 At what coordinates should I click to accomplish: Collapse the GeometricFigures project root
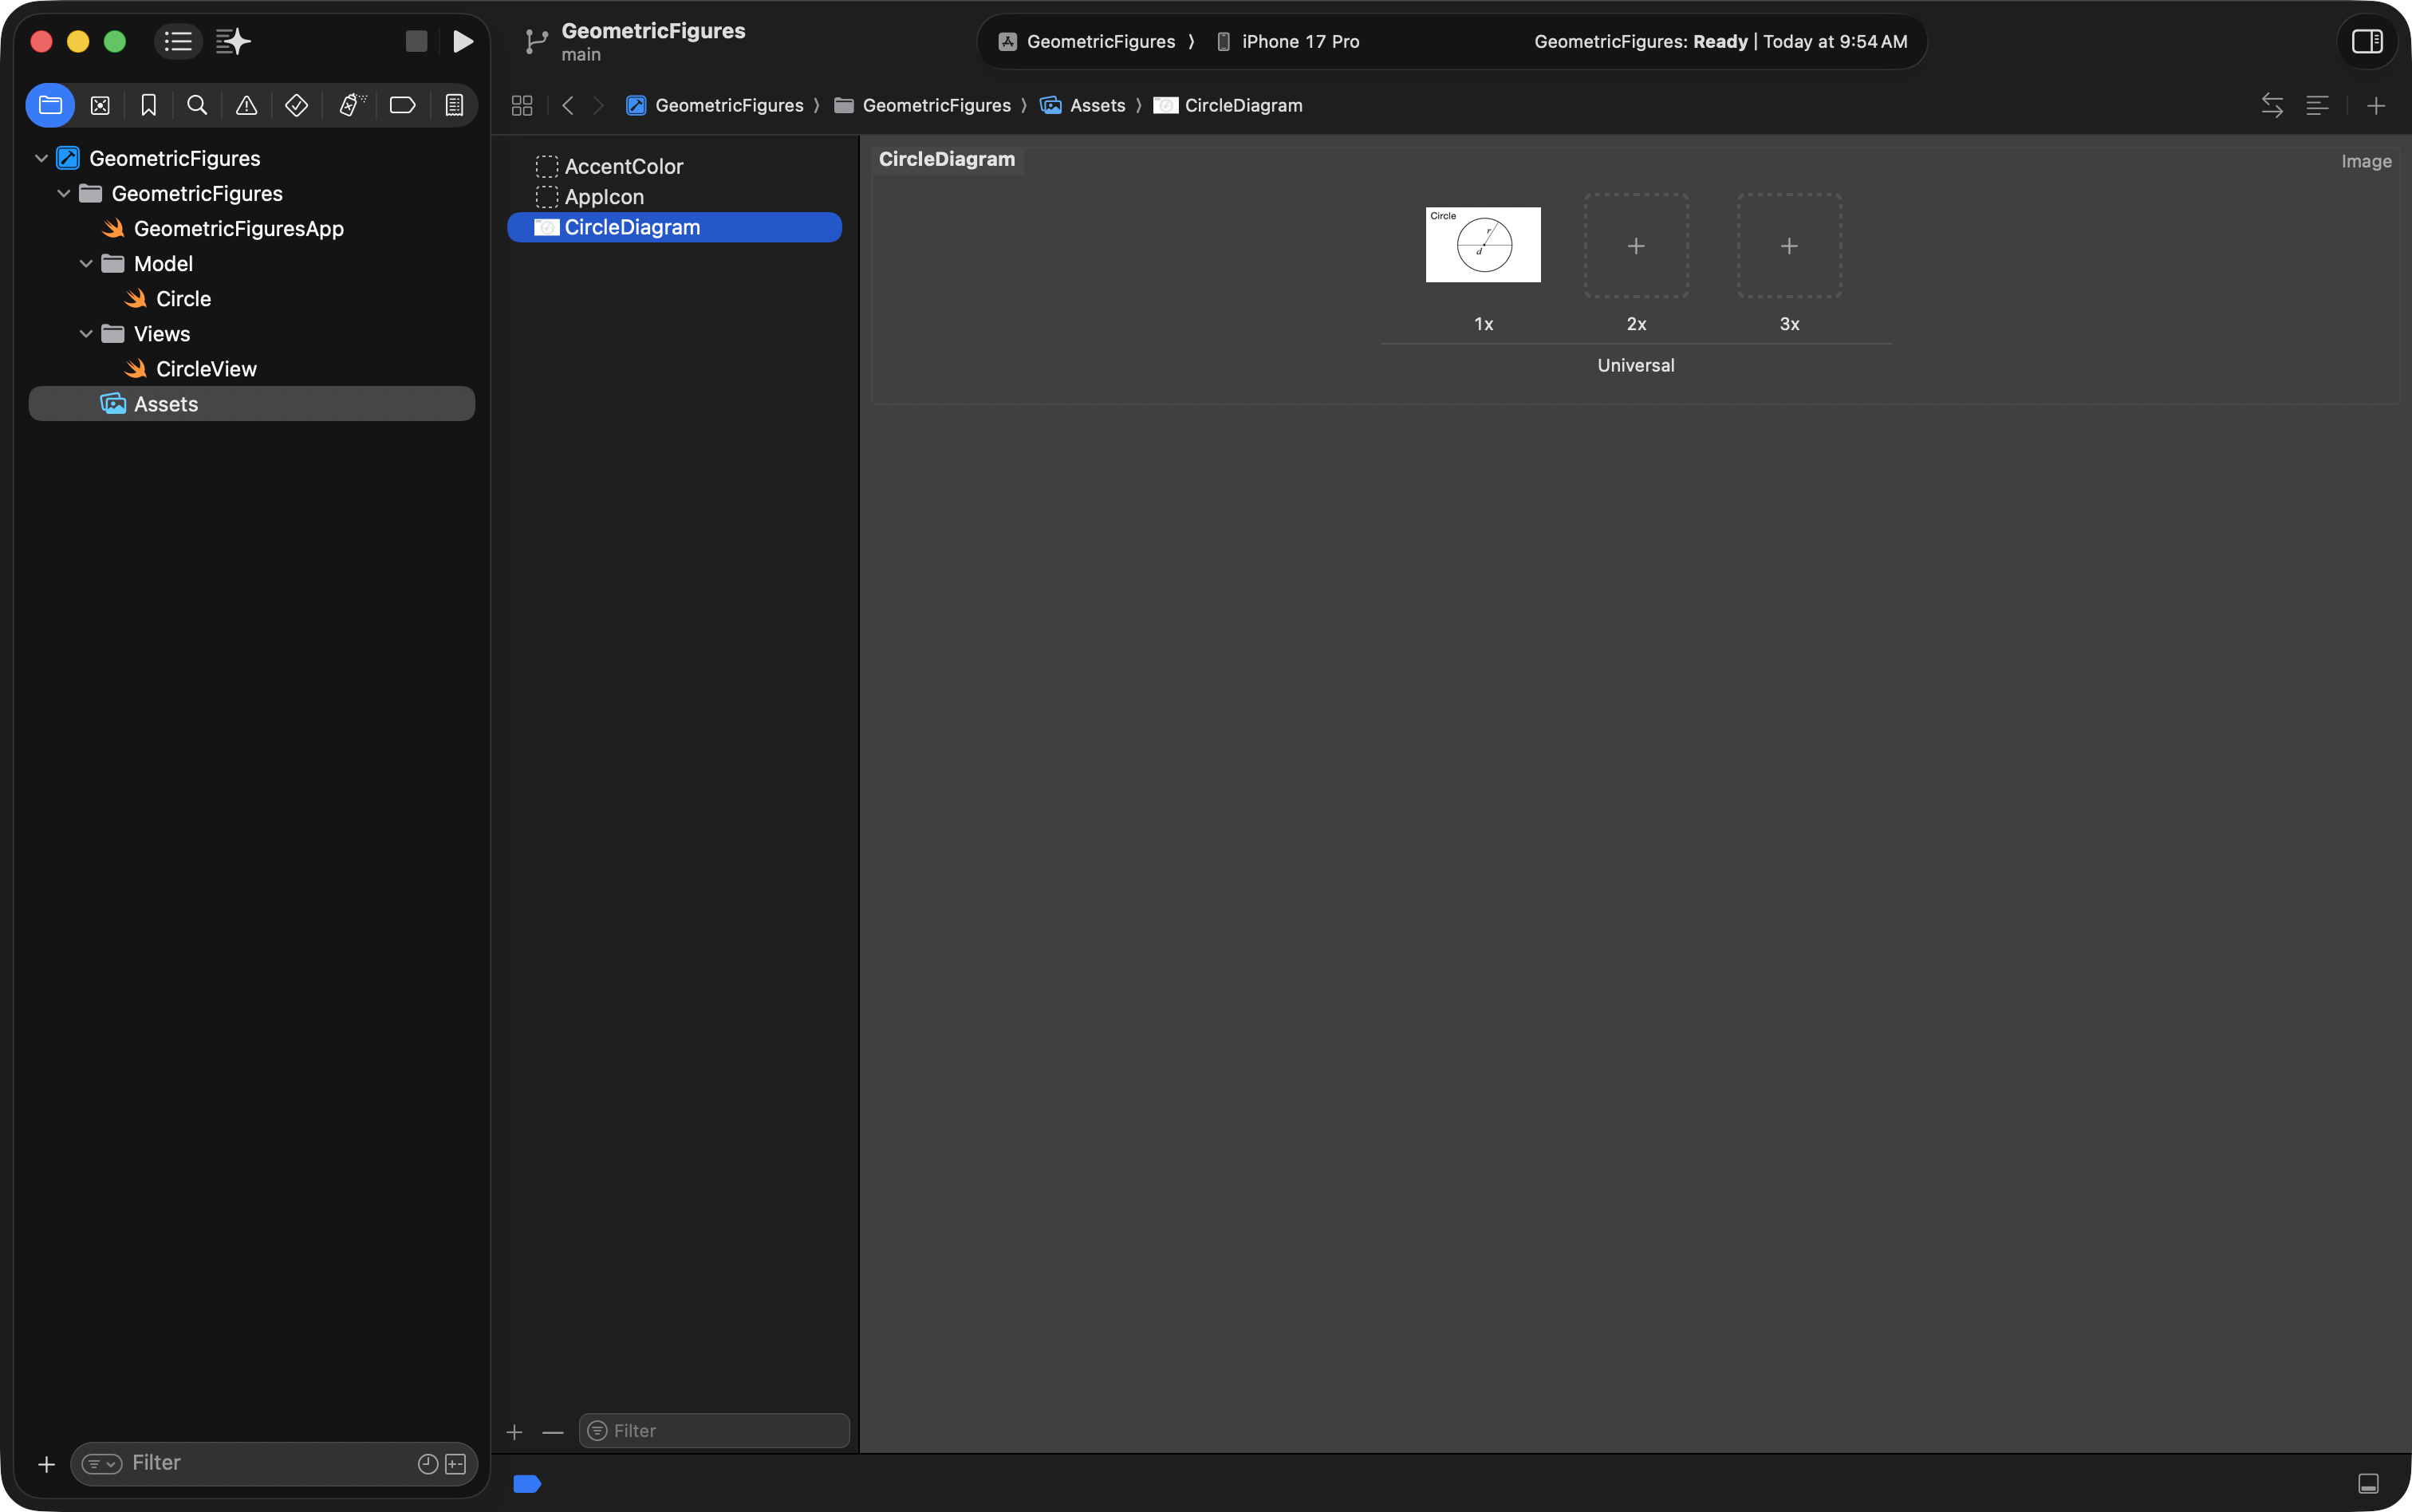tap(41, 159)
